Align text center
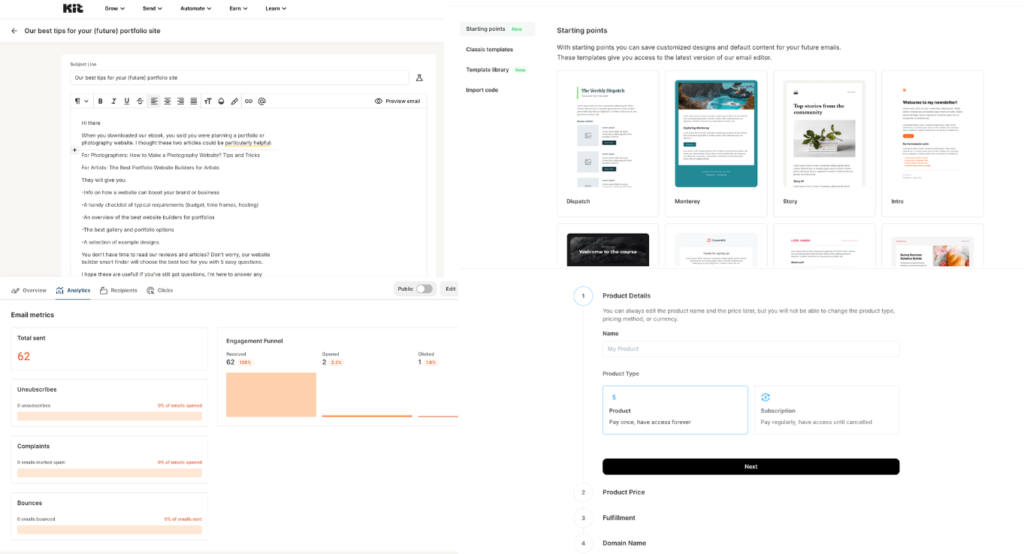The height and width of the screenshot is (554, 1024). [167, 101]
